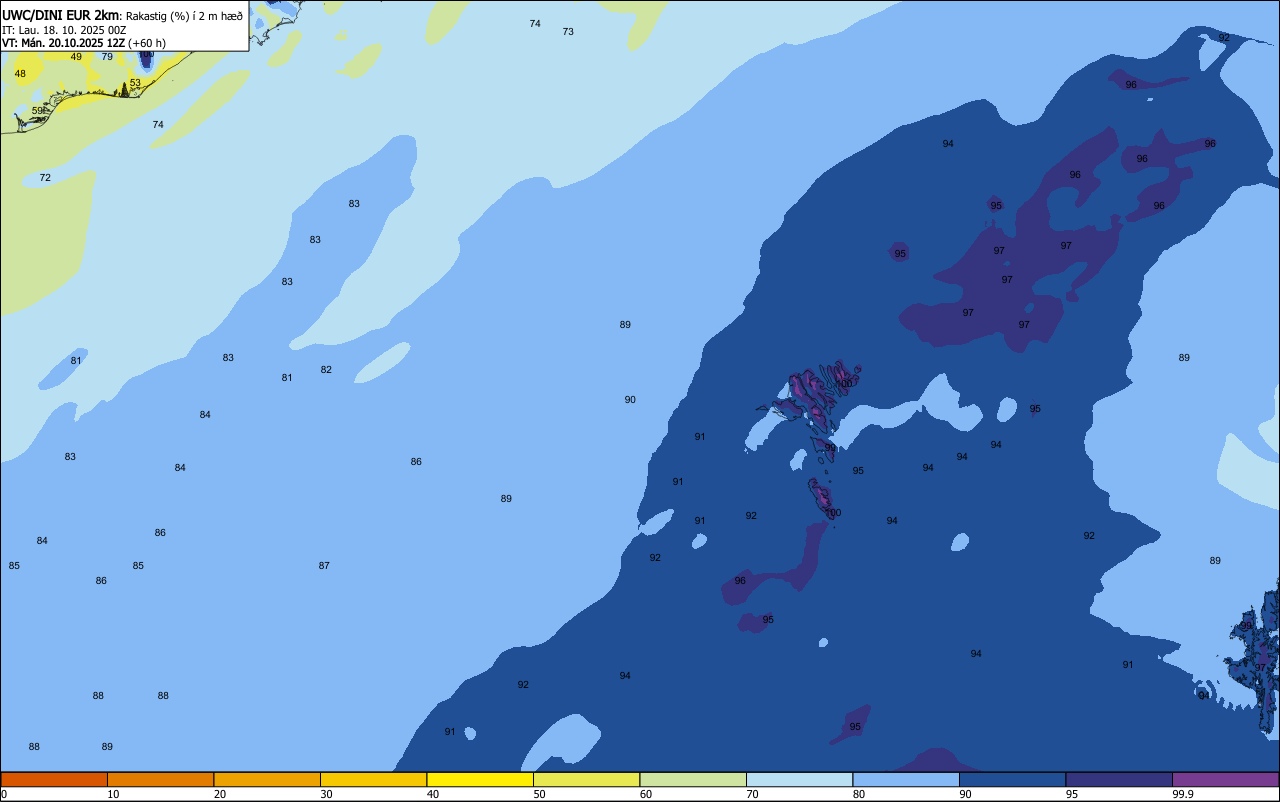This screenshot has width=1280, height=802.
Task: Click the "95" legend scale label
Action: tap(1072, 794)
